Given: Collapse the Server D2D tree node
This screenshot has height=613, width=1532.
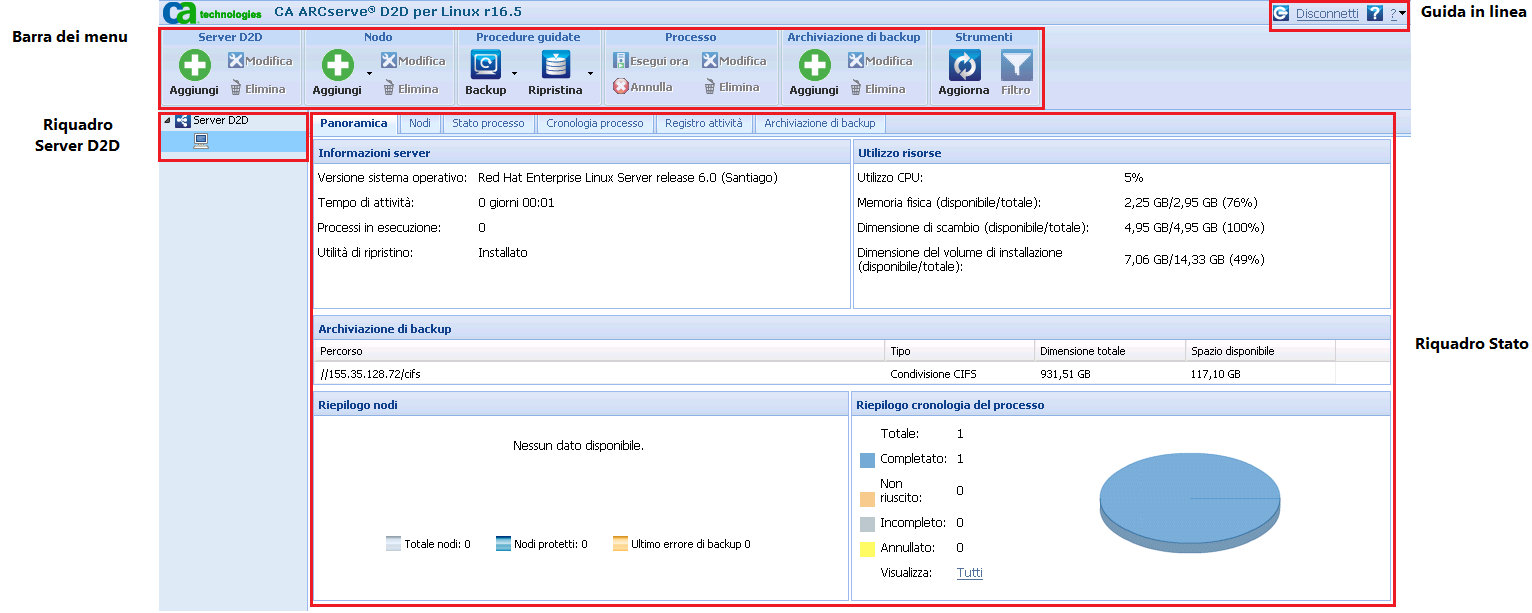Looking at the screenshot, I should (167, 121).
